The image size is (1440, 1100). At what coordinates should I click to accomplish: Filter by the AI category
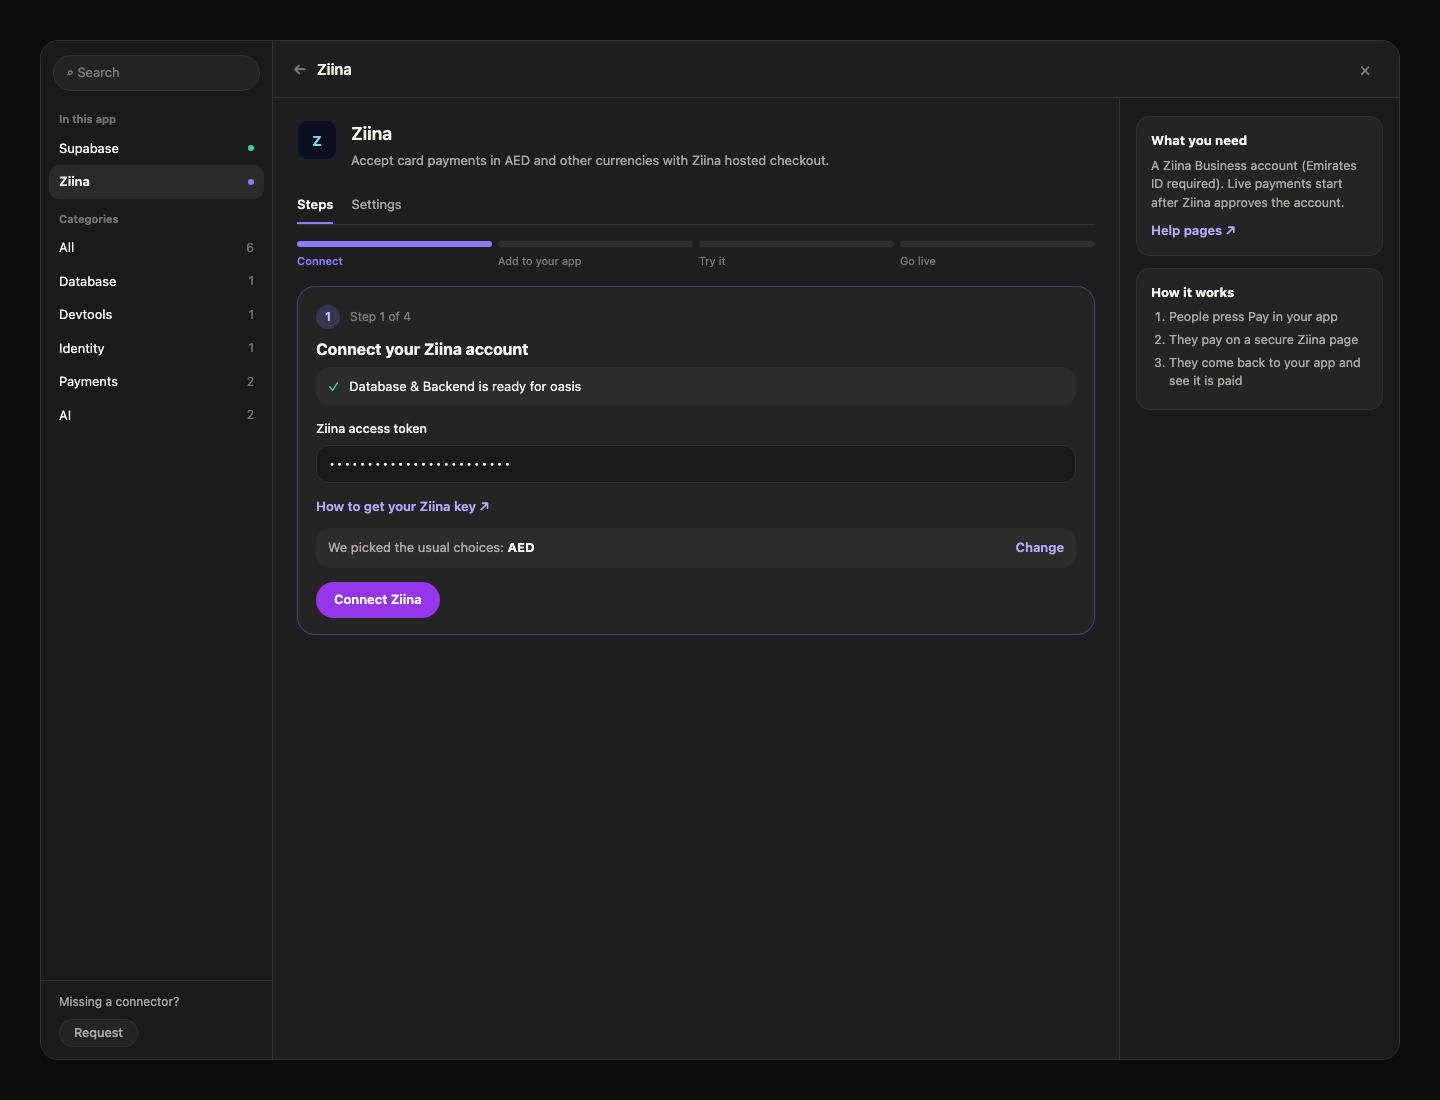(156, 416)
